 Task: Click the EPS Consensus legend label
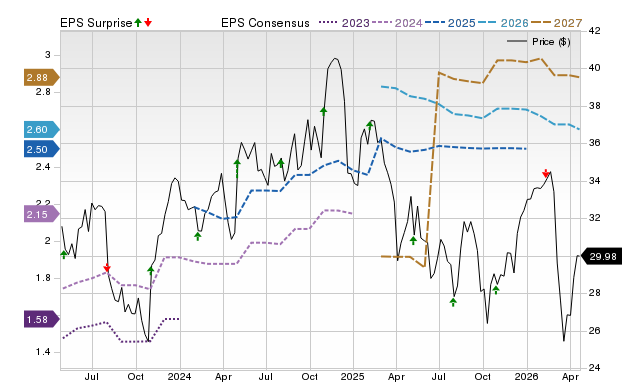coord(265,23)
